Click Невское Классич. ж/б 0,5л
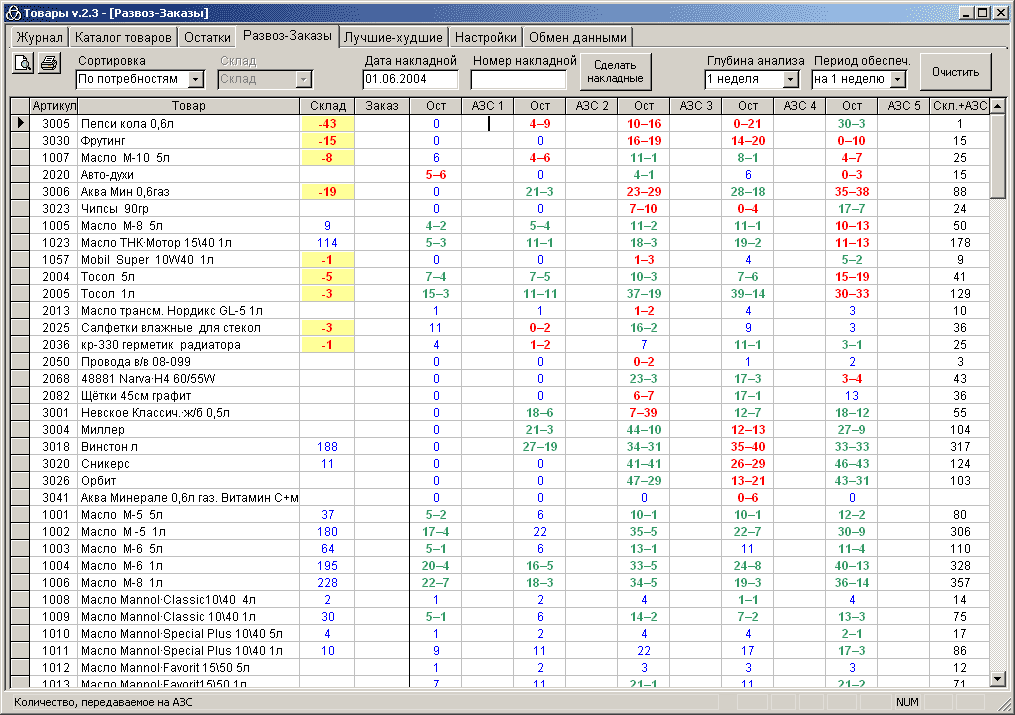Screen dimensions: 1015x715 point(155,413)
